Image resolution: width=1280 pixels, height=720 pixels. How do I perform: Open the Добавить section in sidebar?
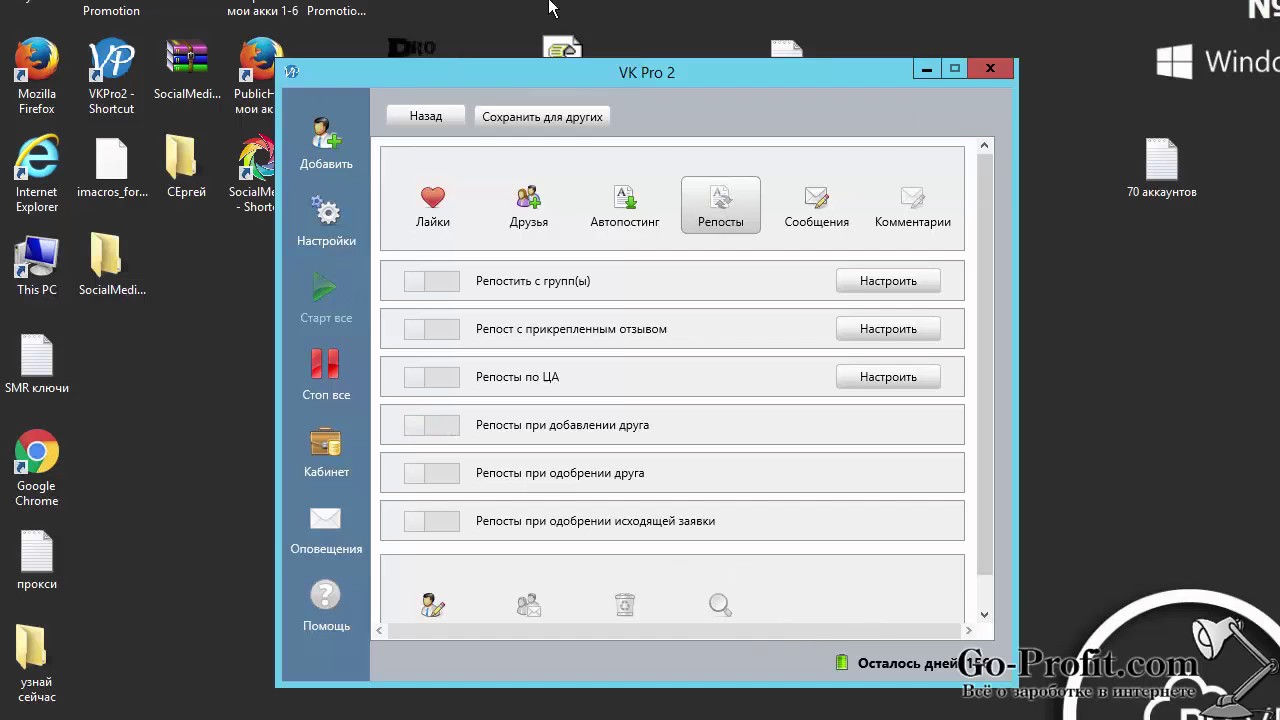326,143
